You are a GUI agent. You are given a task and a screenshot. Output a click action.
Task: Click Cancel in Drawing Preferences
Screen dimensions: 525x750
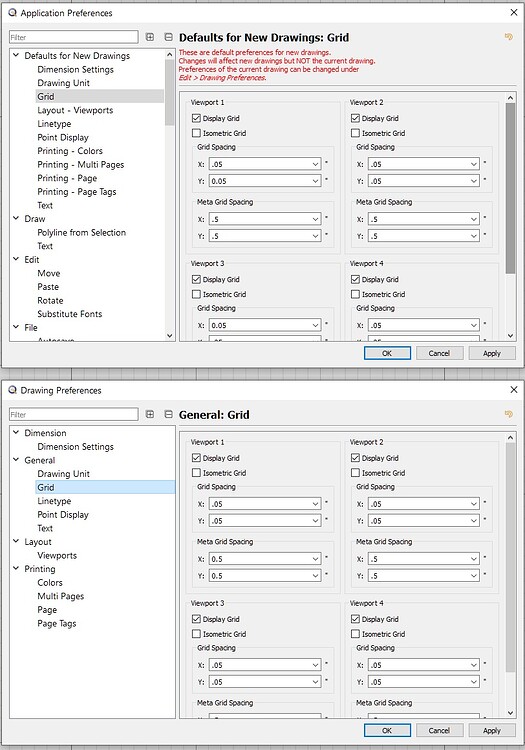(x=439, y=730)
